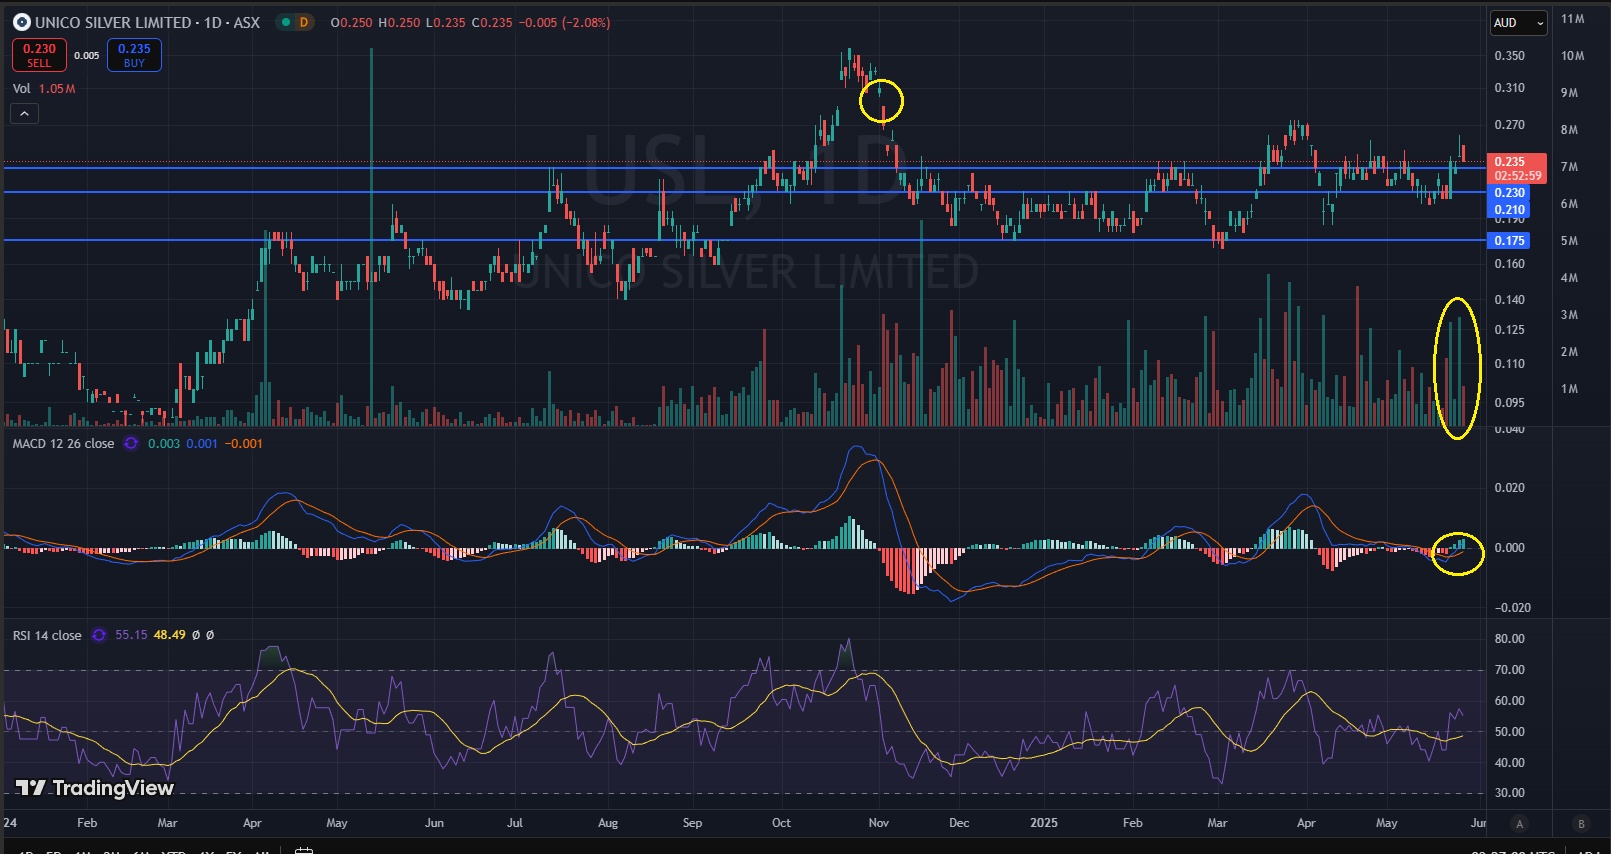Toggle the A auto-scale button

pyautogui.click(x=1520, y=824)
